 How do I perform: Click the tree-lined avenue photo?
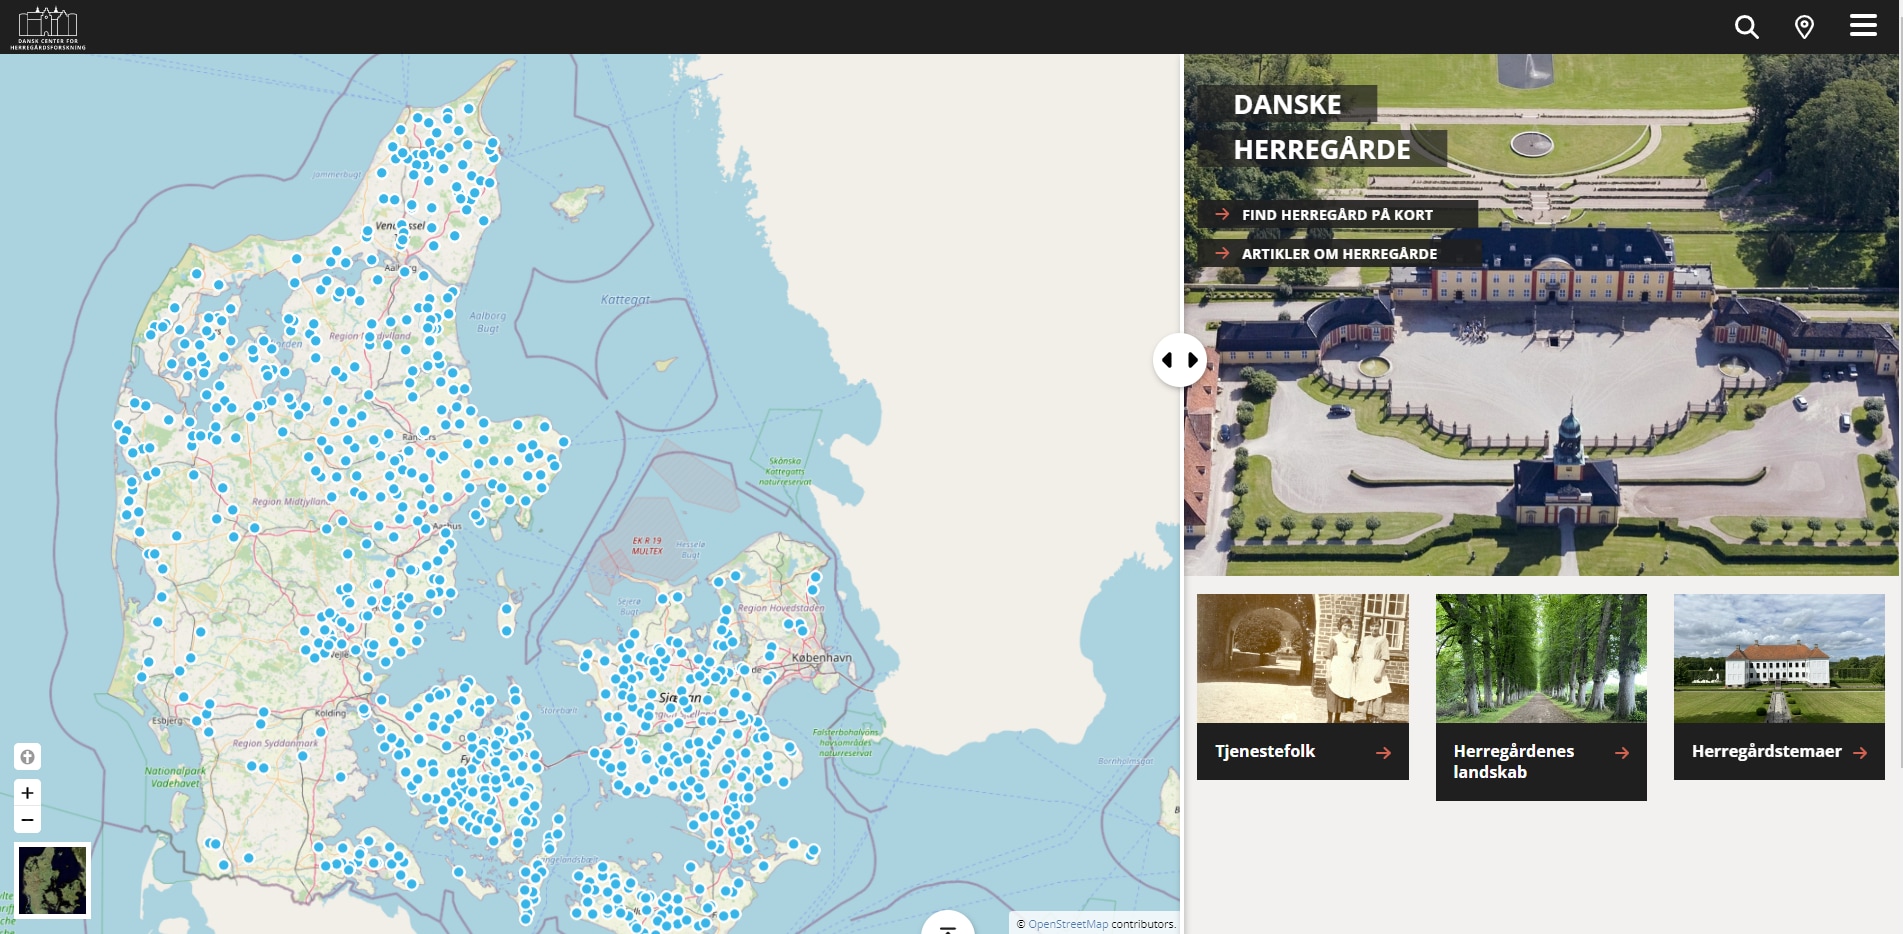coord(1540,658)
